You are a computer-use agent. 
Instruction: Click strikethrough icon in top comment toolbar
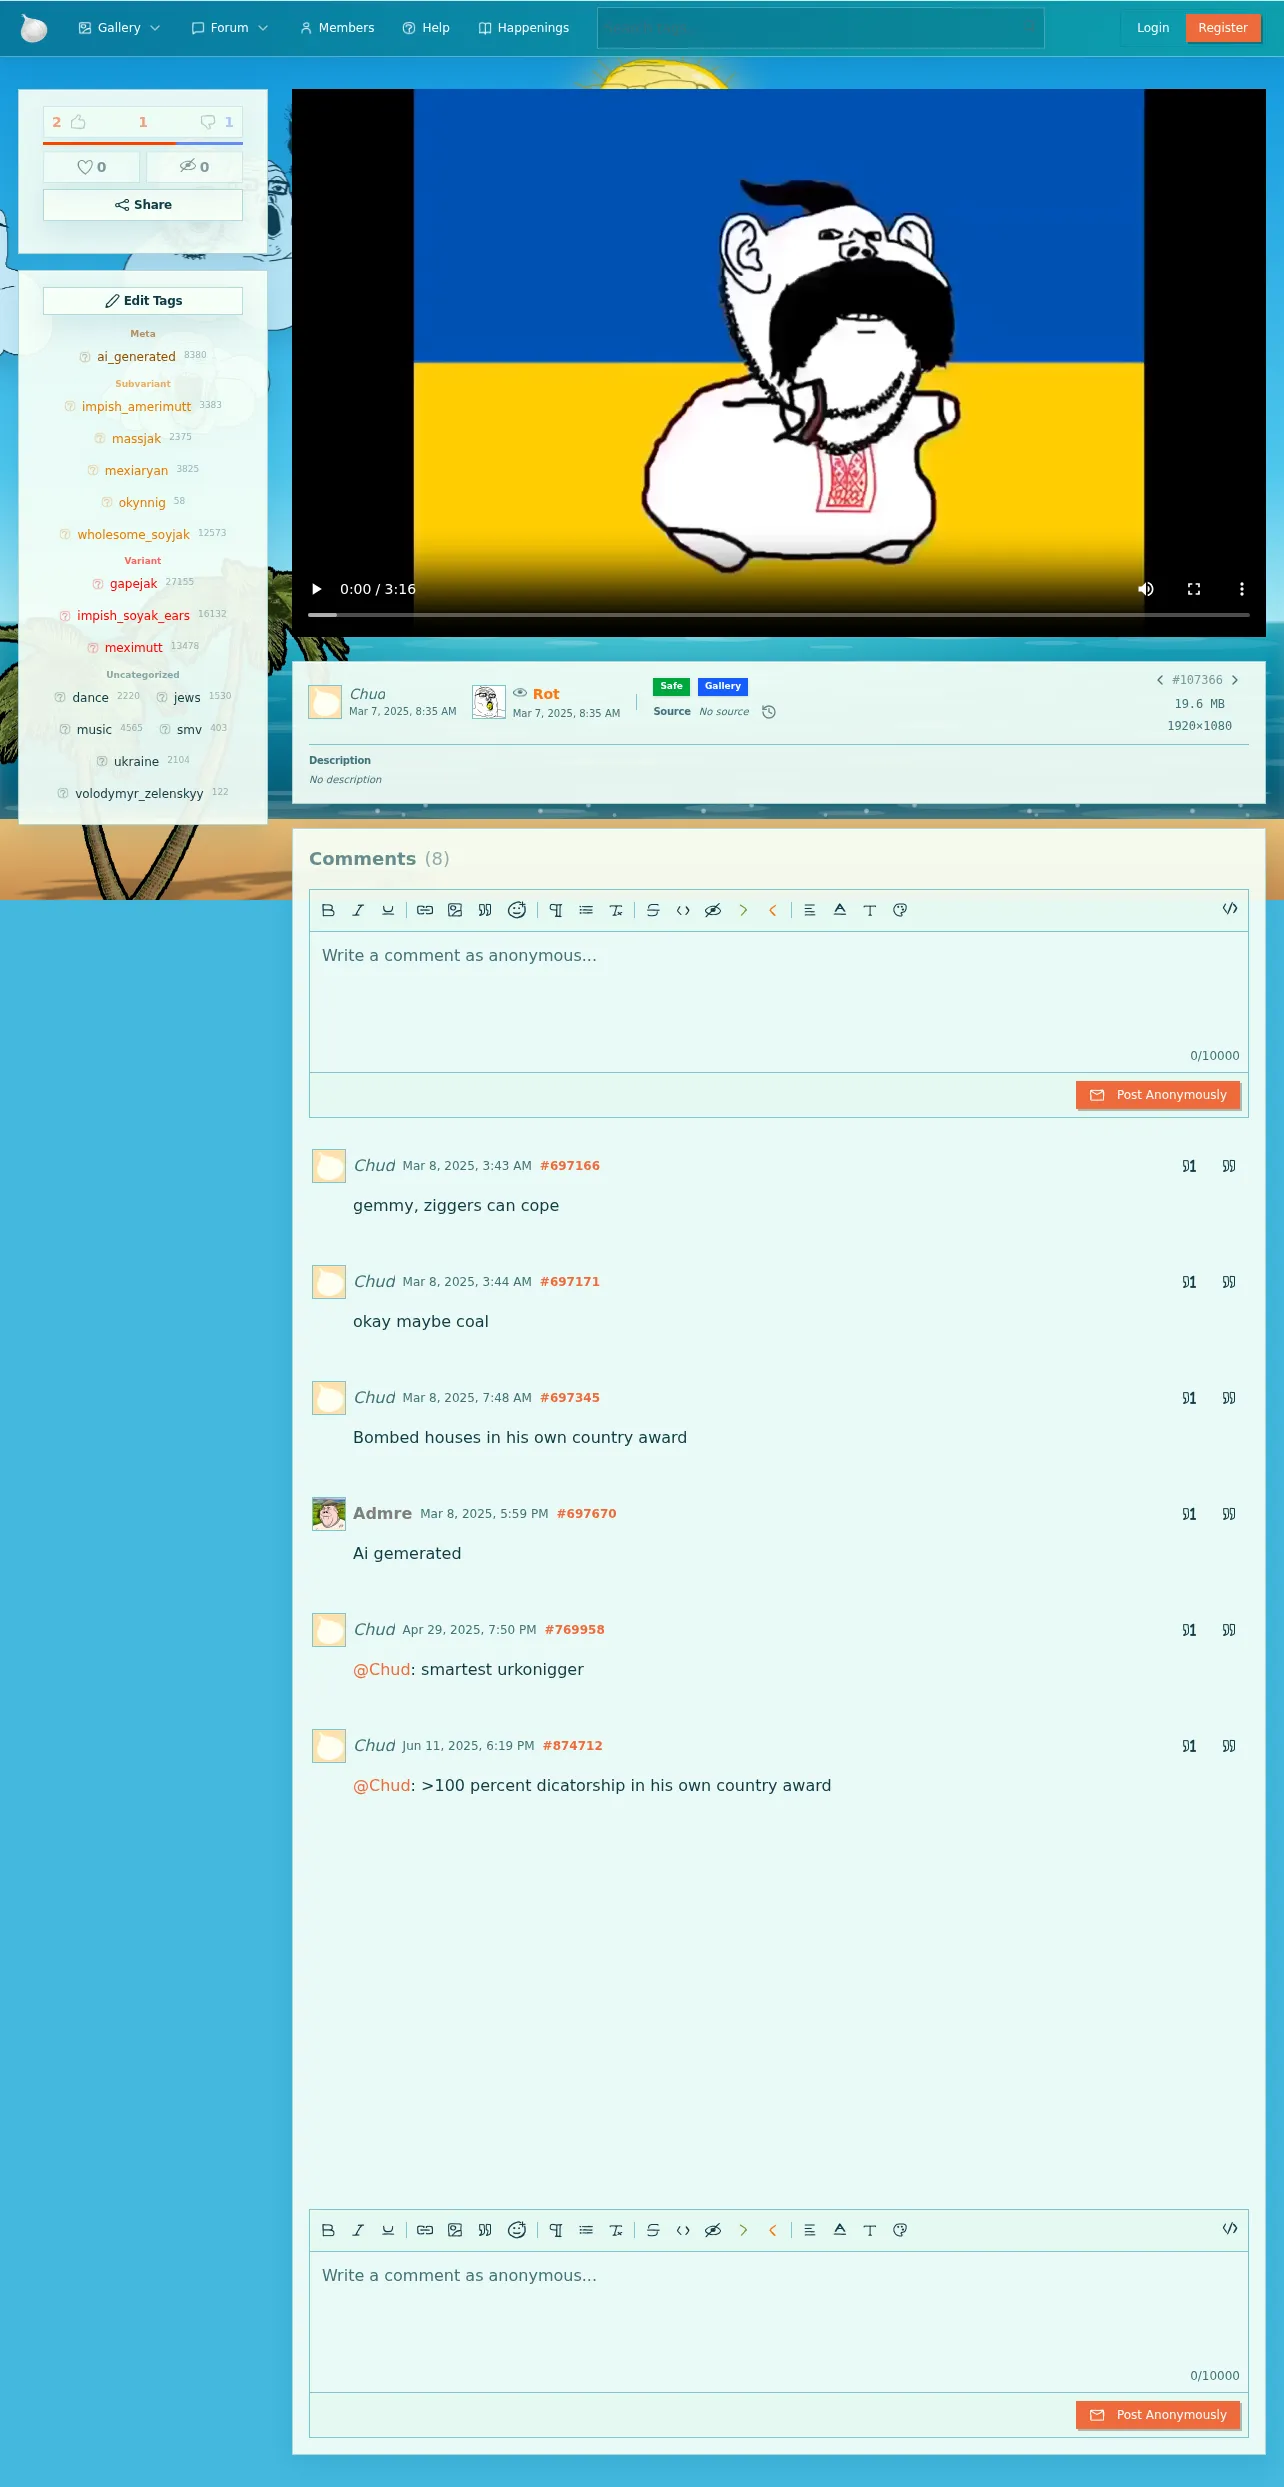653,910
